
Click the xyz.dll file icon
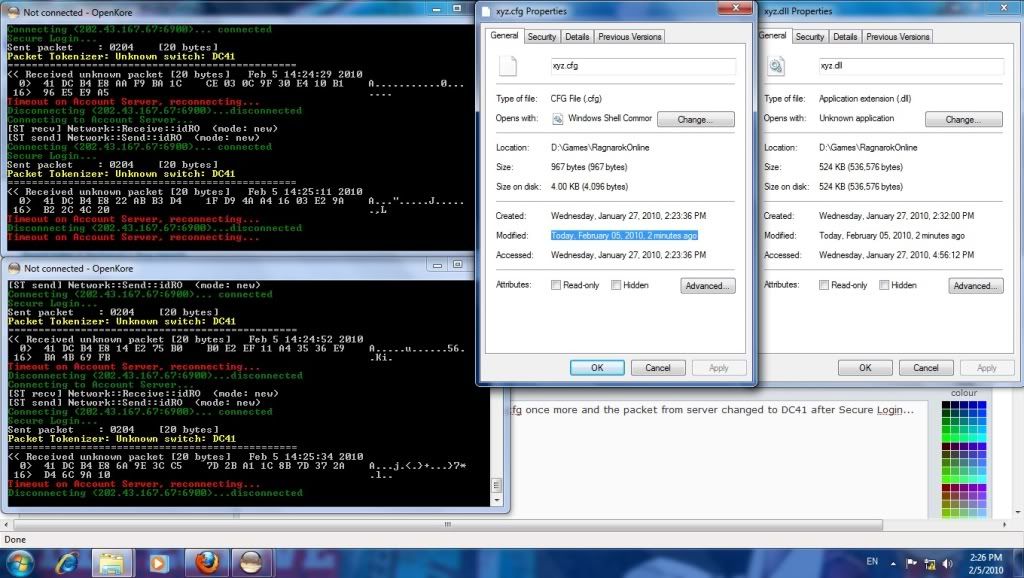pos(776,66)
